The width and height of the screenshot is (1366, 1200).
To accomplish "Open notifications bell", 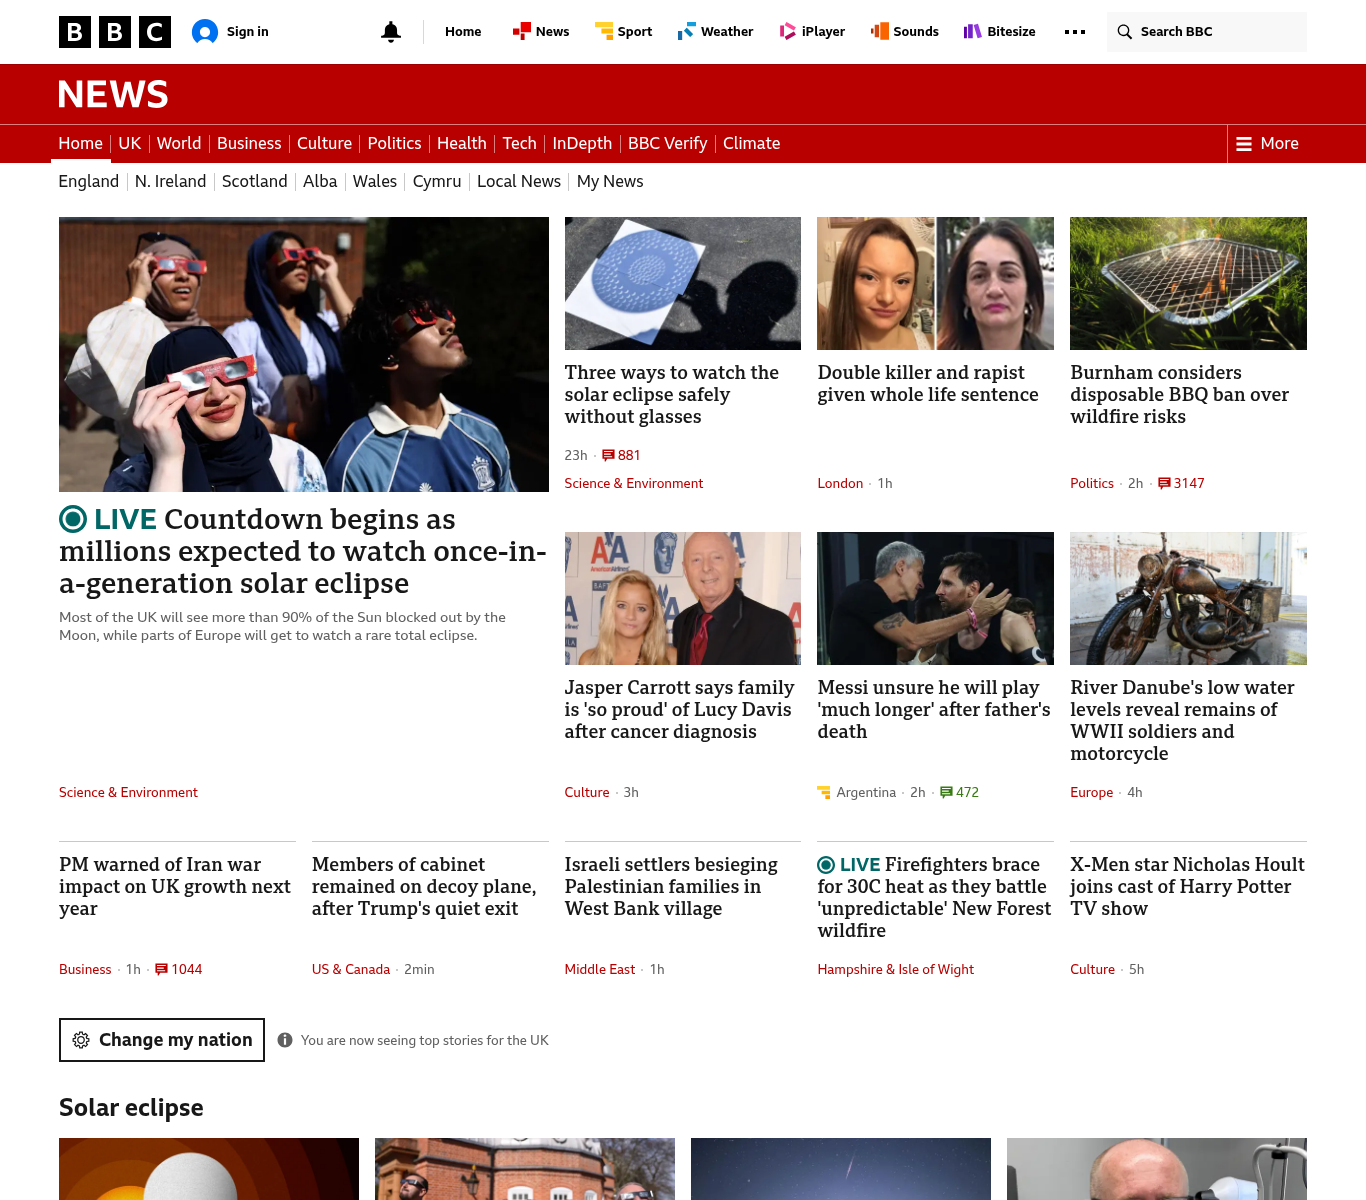I will coord(391,32).
